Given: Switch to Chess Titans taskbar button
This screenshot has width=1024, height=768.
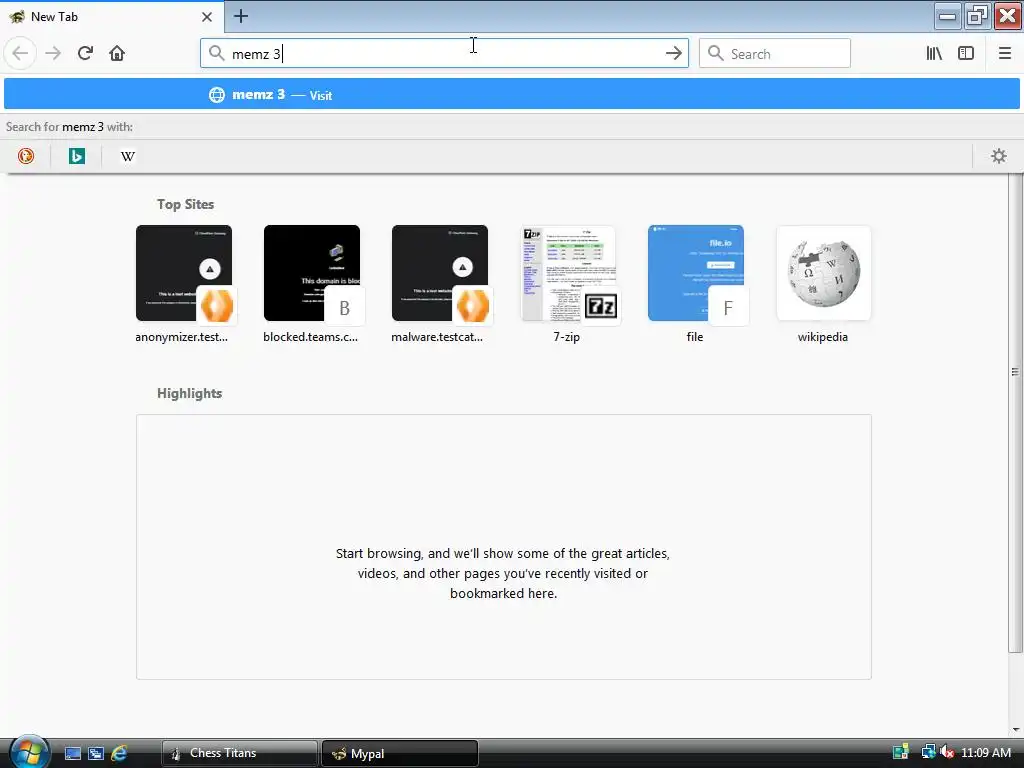Looking at the screenshot, I should [240, 754].
